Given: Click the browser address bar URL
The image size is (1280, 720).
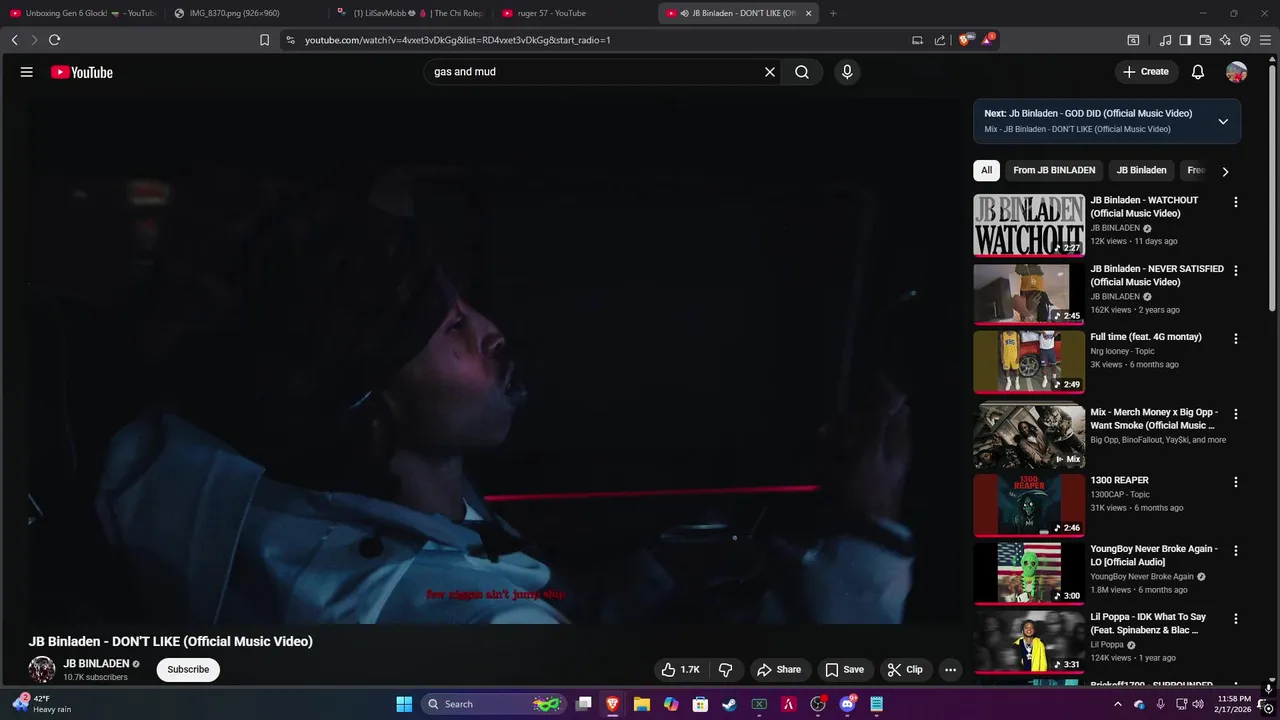Looking at the screenshot, I should [458, 40].
